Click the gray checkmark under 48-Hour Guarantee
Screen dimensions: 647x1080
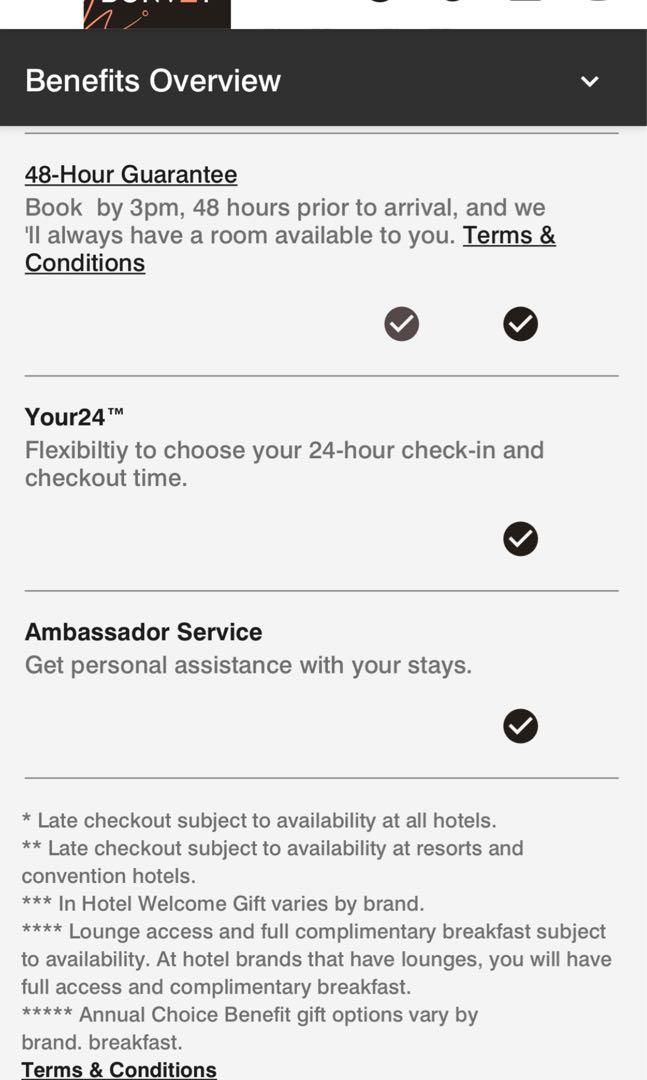(401, 323)
